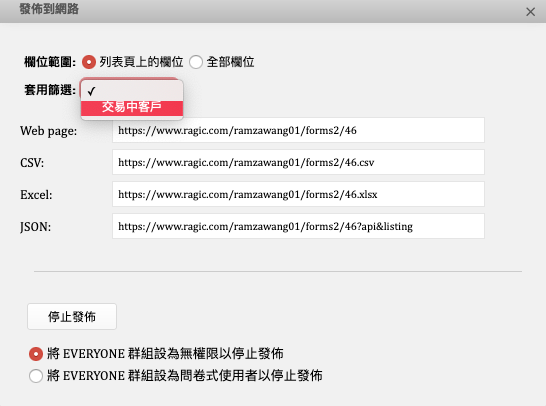Screen dimensions: 546x406
Task: Click the Excel label text
Action: (x=36, y=195)
